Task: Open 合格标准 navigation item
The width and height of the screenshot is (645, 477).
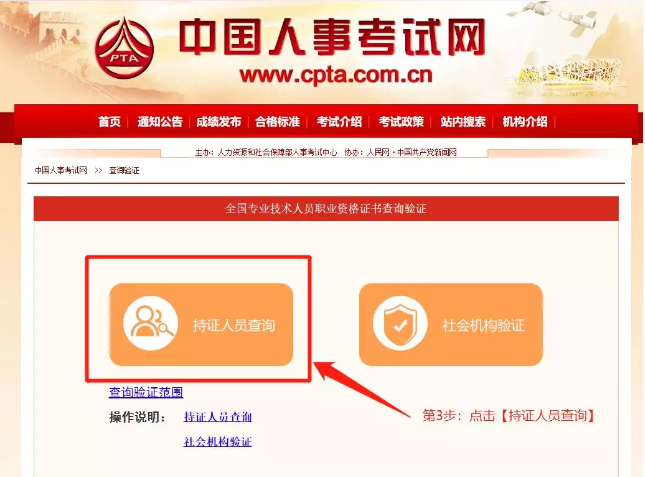Action: pos(277,122)
